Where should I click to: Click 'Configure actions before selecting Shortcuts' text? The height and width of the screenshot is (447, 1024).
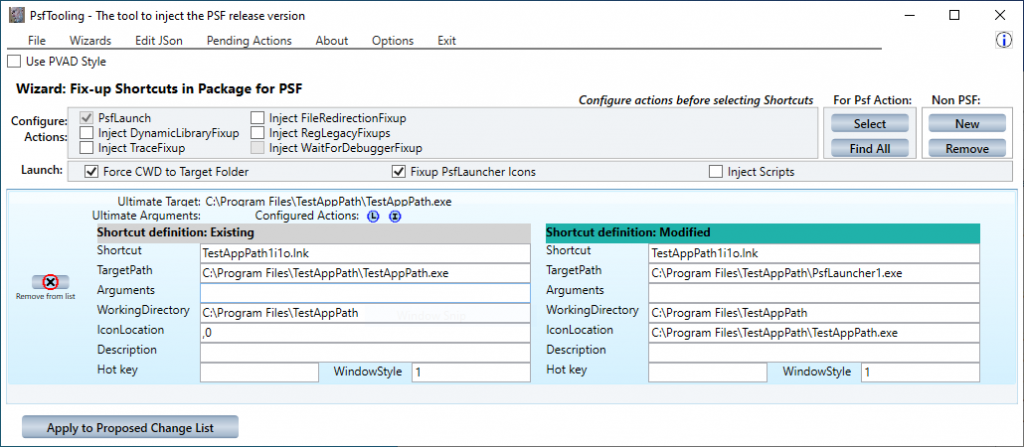pos(696,100)
